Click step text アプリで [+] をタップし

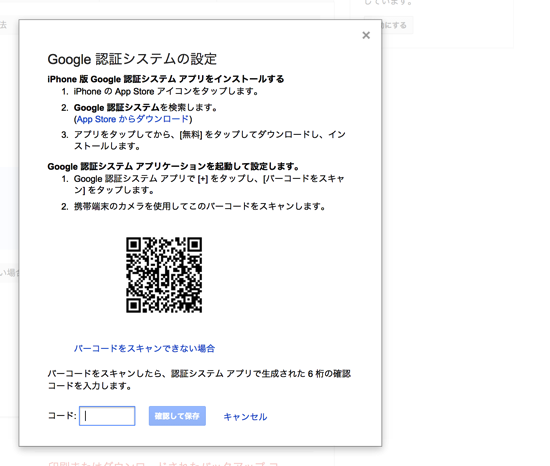[x=209, y=184]
